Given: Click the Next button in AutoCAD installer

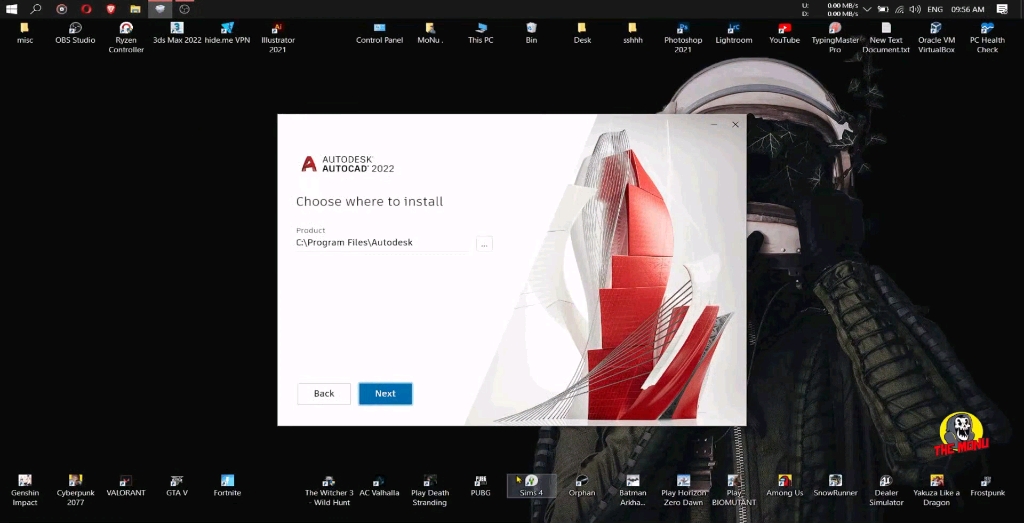Looking at the screenshot, I should click(385, 394).
